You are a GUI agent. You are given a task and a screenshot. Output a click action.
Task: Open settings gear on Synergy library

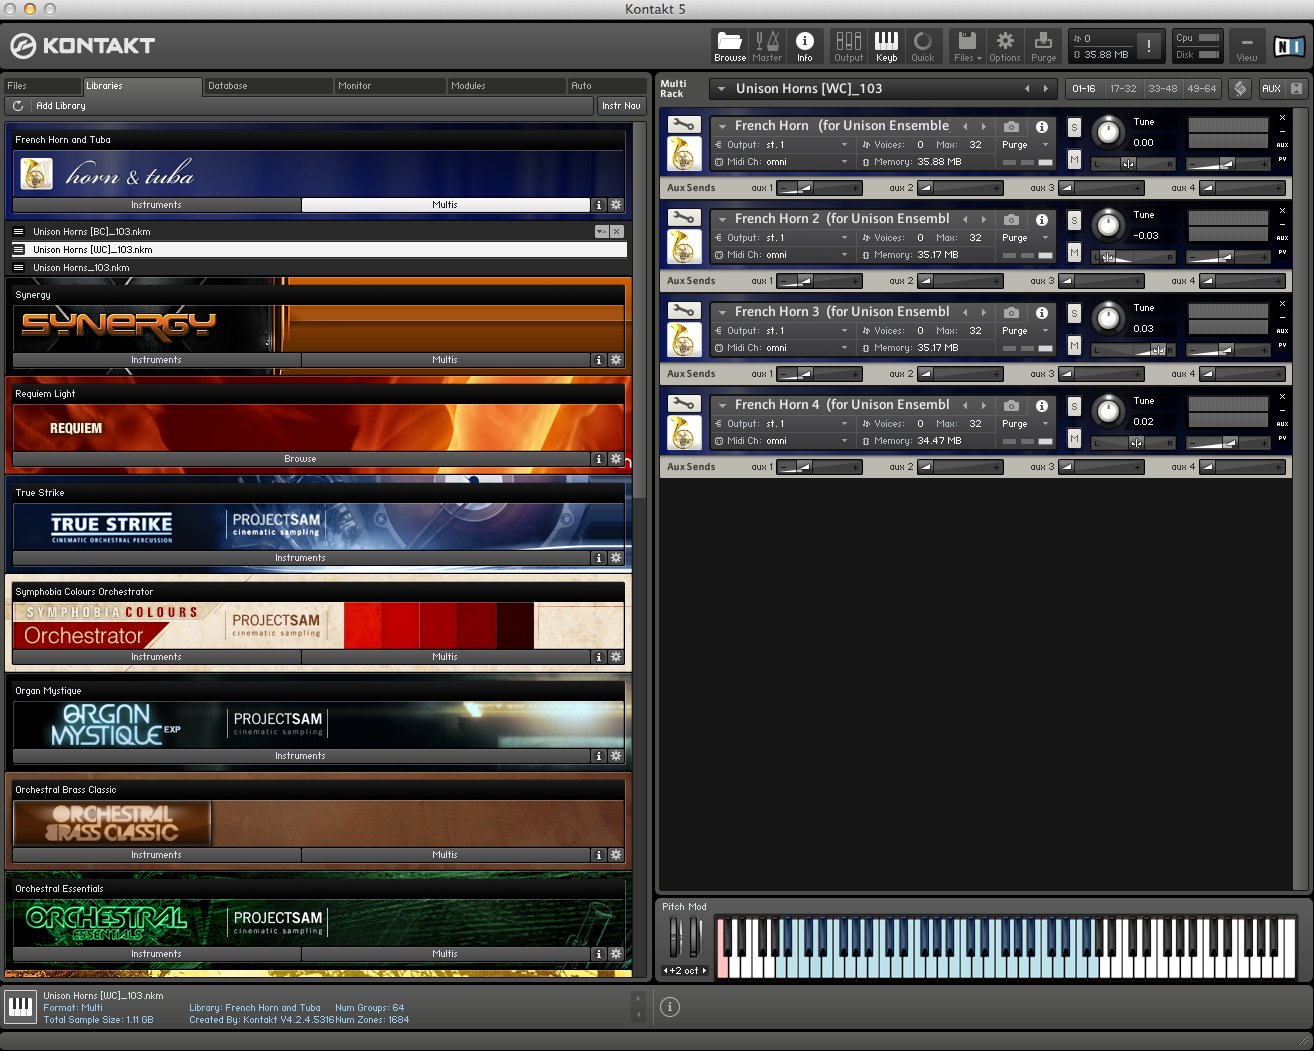616,360
